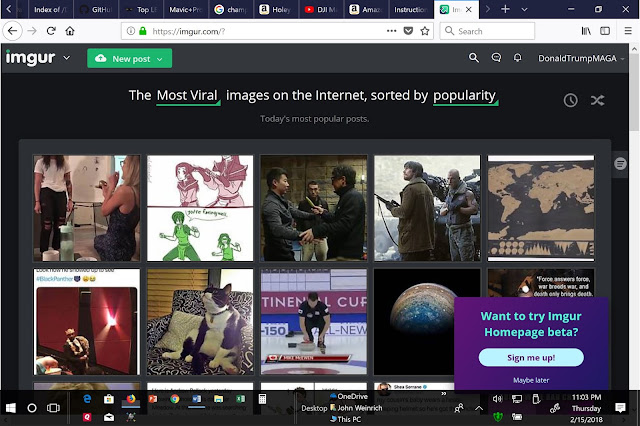Open the New post dropdown arrow
The height and width of the screenshot is (426, 640).
click(160, 59)
